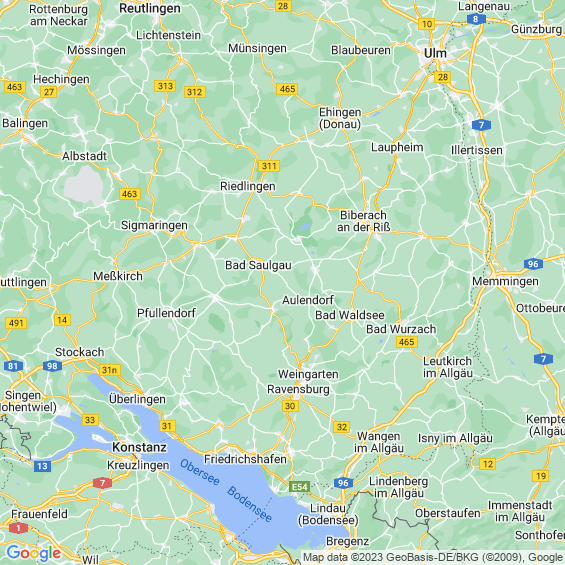Click the red 7 road shield near Kreuzlingen

(x=102, y=482)
